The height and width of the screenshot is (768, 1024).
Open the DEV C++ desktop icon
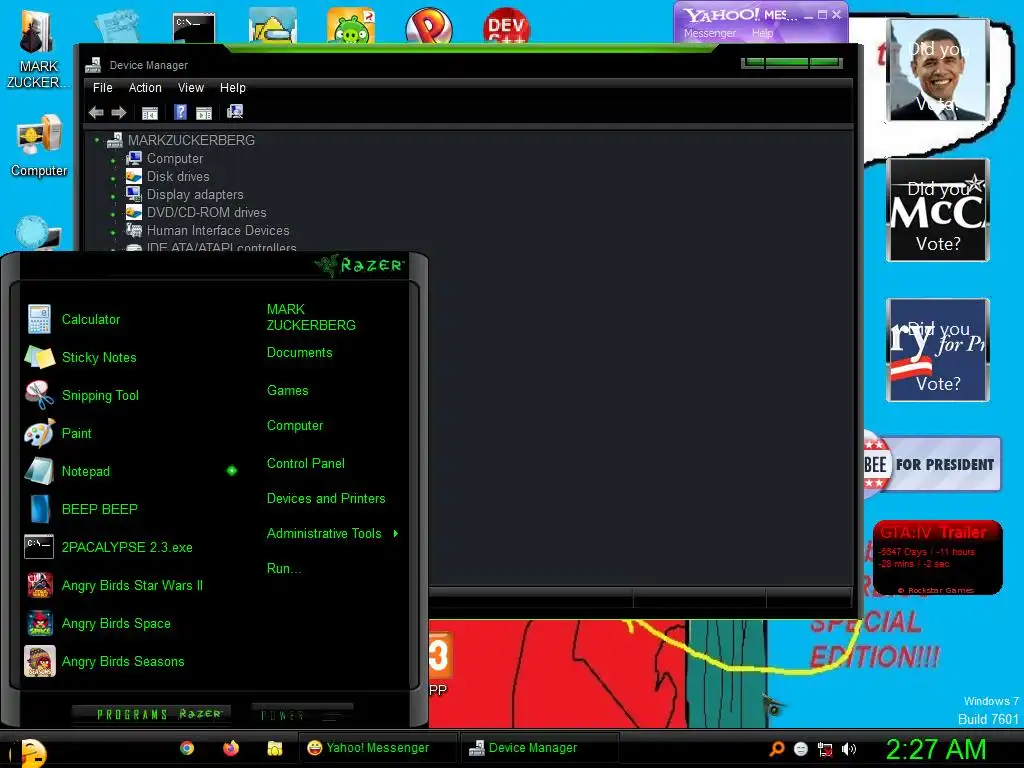[506, 26]
